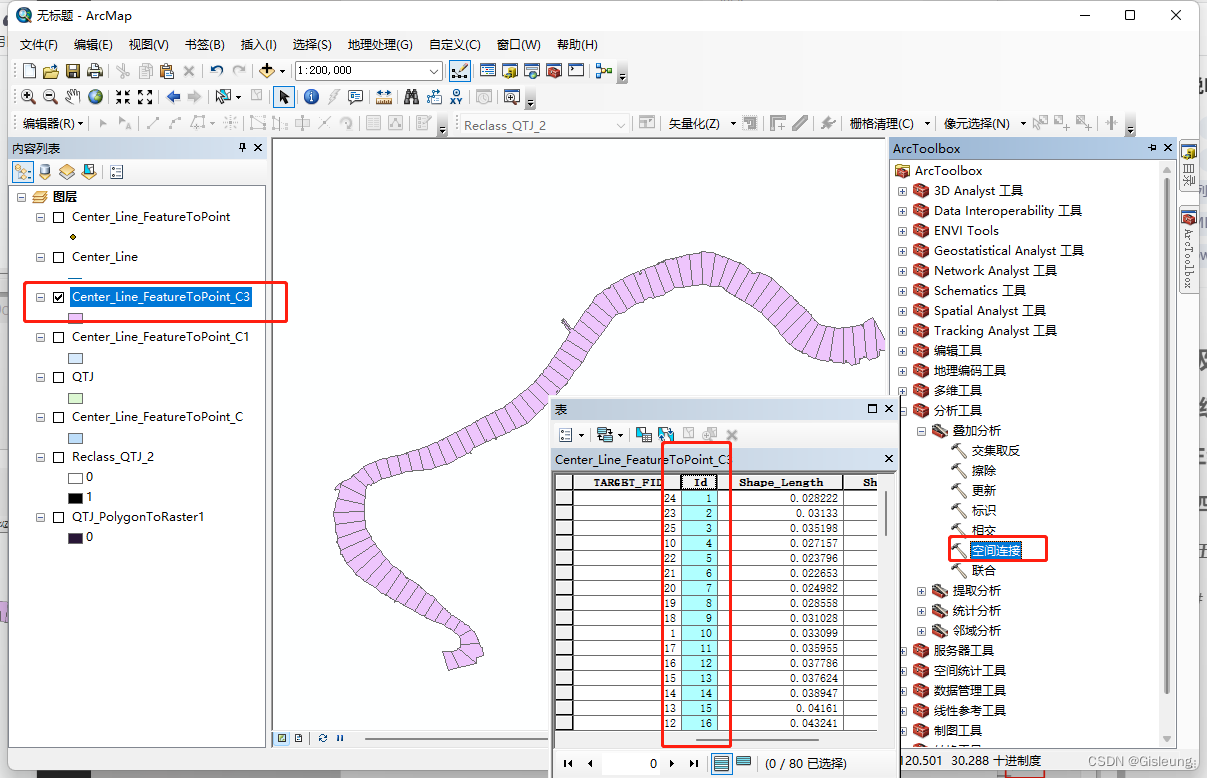Viewport: 1207px width, 778px height.
Task: Select the 空间连接 tool
Action: [996, 551]
